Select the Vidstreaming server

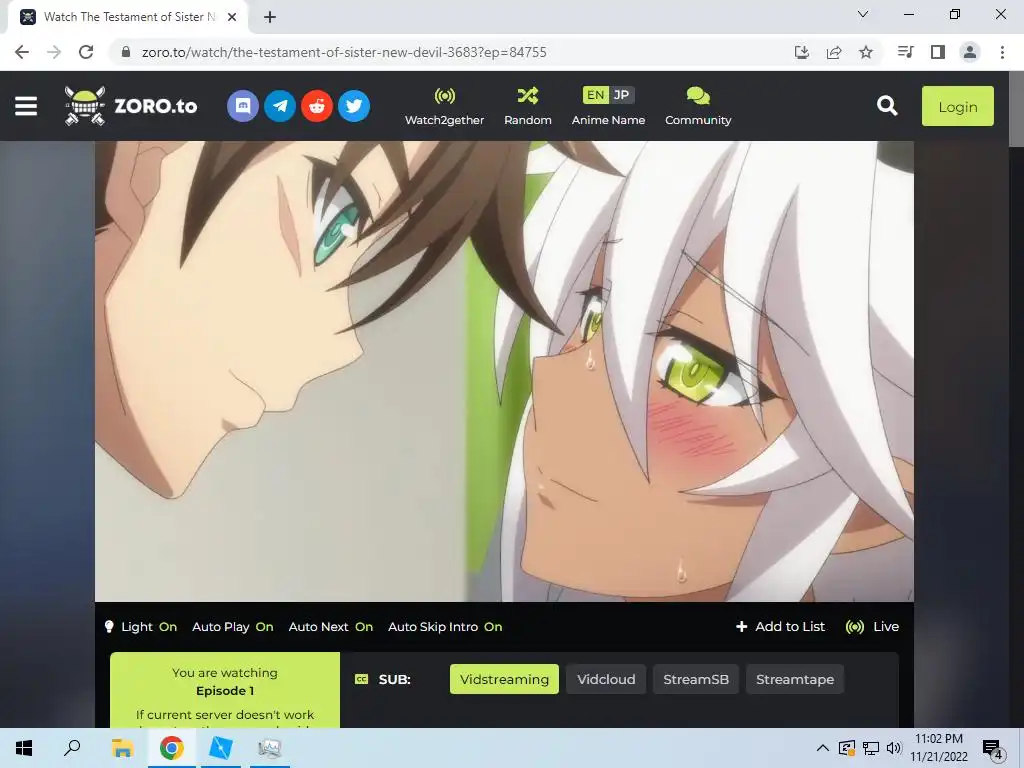tap(504, 679)
